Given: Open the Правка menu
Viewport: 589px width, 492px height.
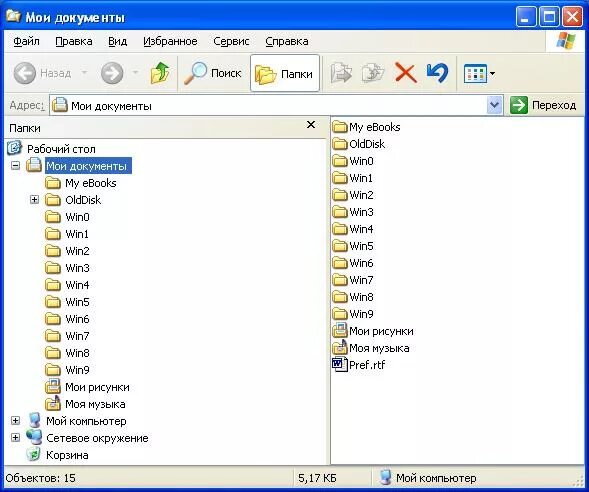Looking at the screenshot, I should point(74,41).
